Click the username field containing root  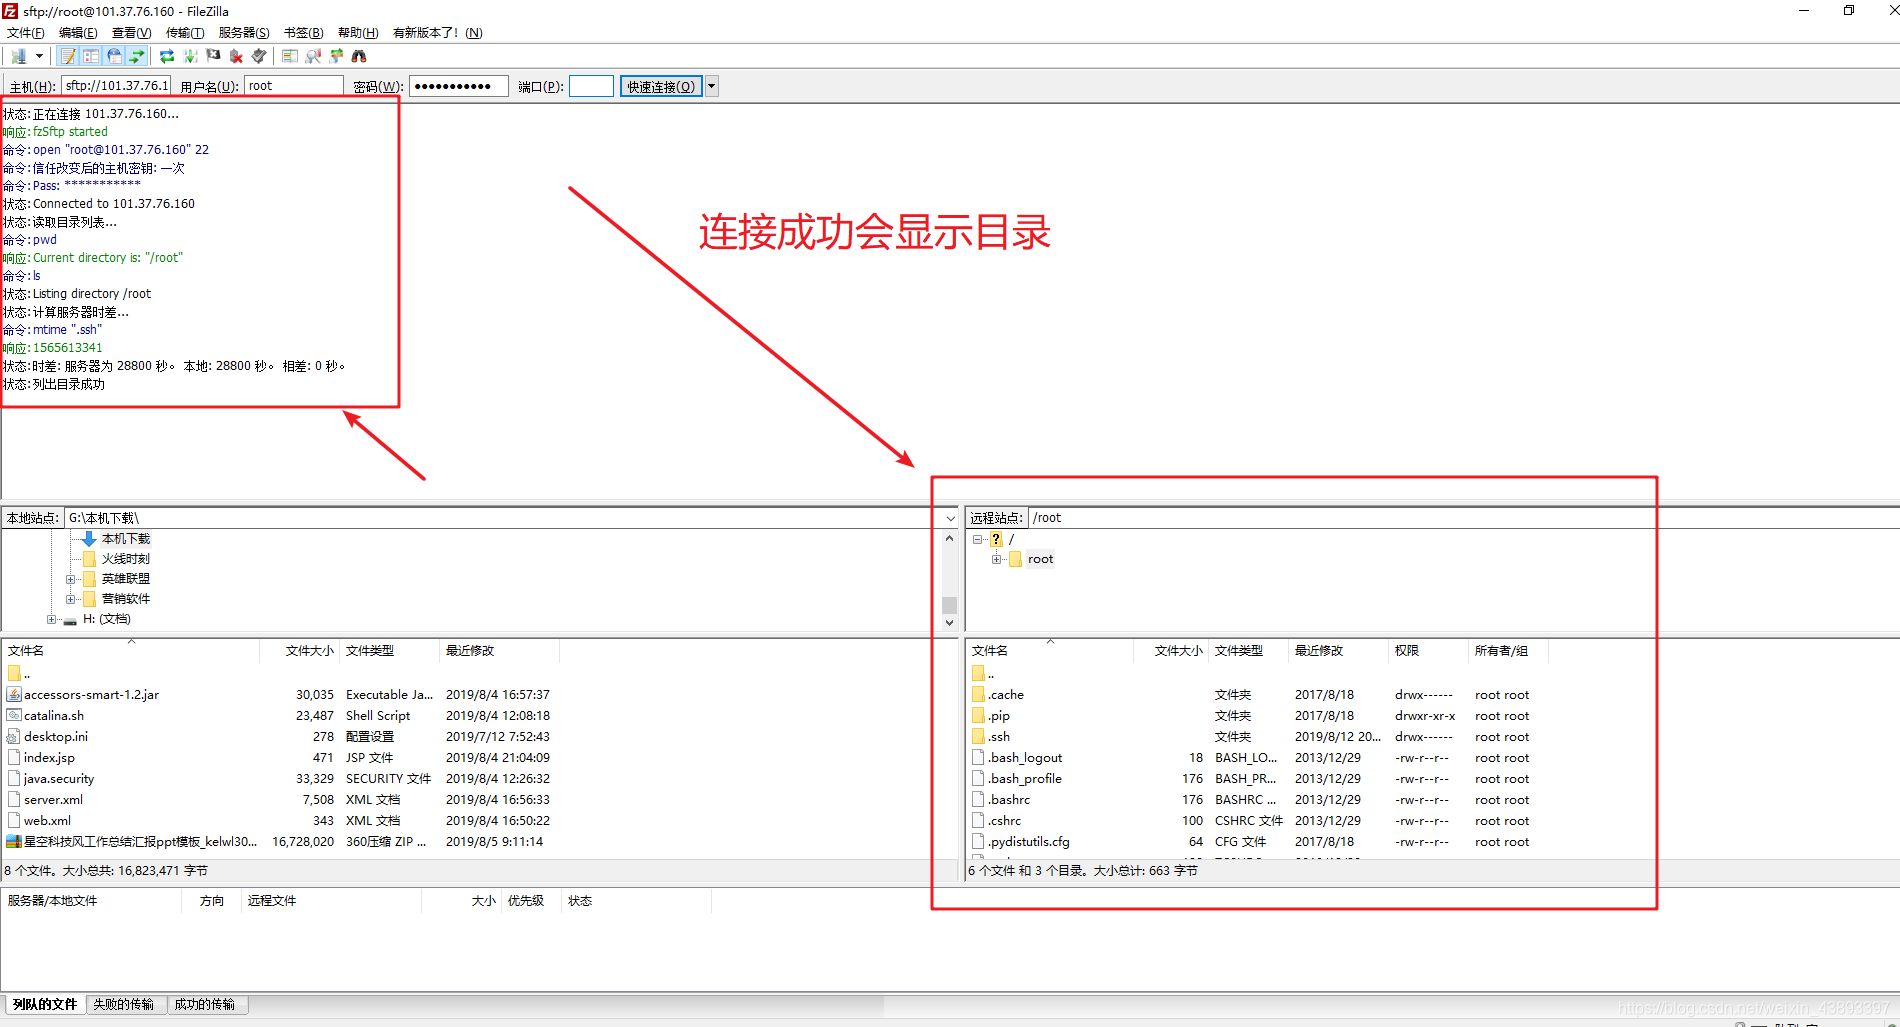tap(294, 86)
